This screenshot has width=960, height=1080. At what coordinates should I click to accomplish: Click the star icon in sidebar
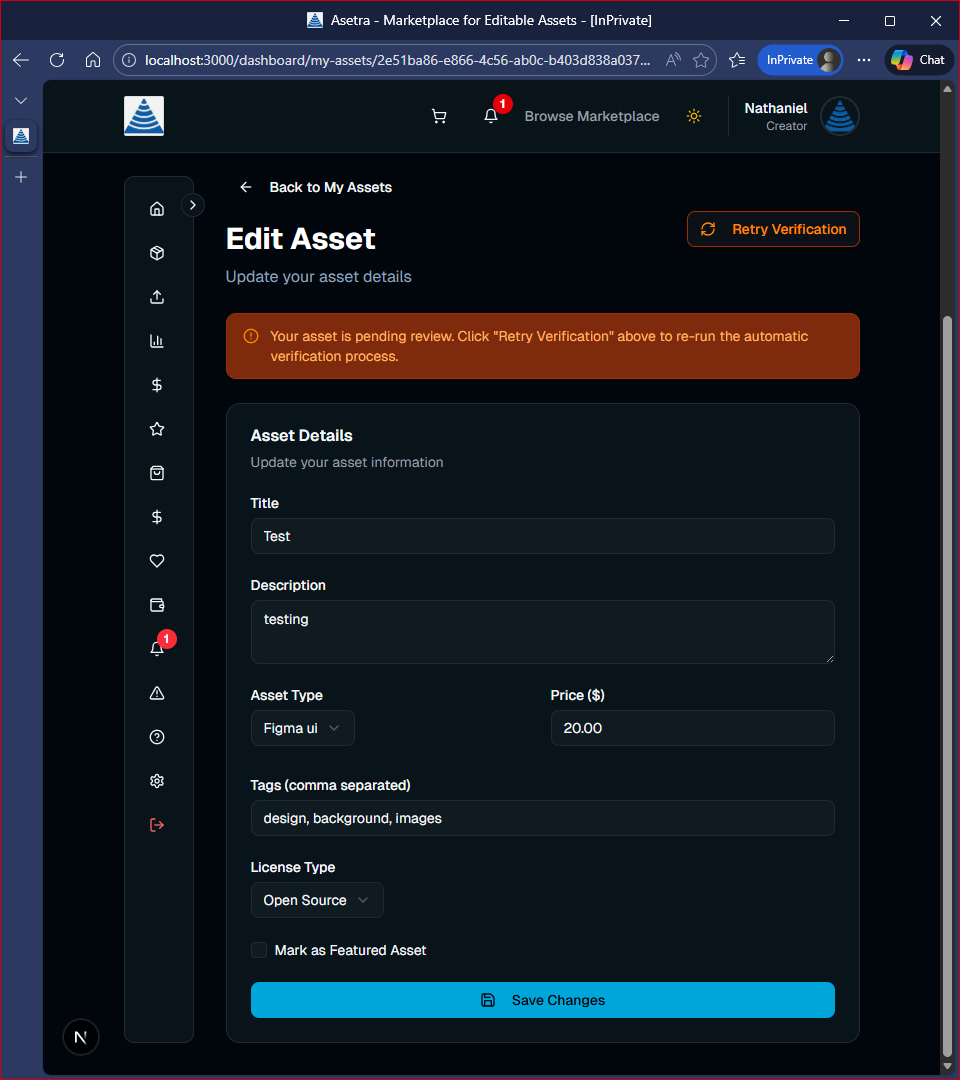(x=157, y=429)
